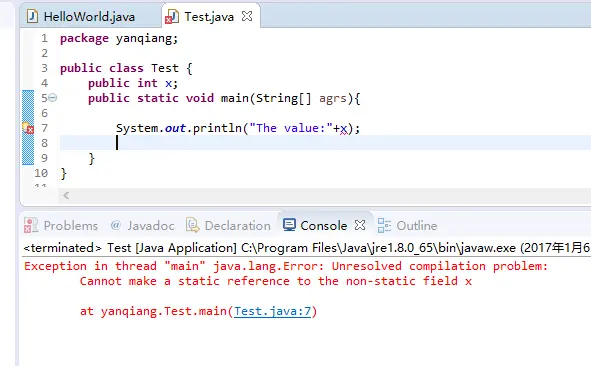Viewport: 591px width, 366px height.
Task: Click the Java file icon on HelloWorld.java tab
Action: tap(32, 16)
